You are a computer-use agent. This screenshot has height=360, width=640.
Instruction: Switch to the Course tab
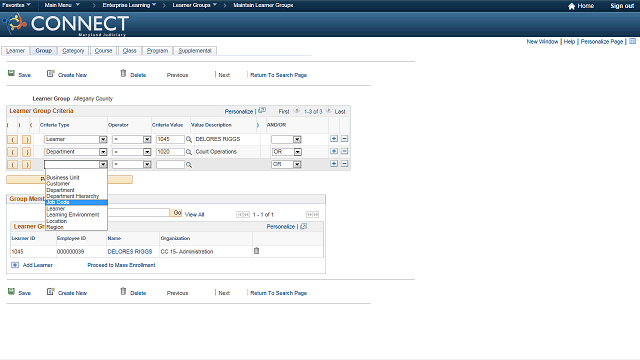pos(103,51)
